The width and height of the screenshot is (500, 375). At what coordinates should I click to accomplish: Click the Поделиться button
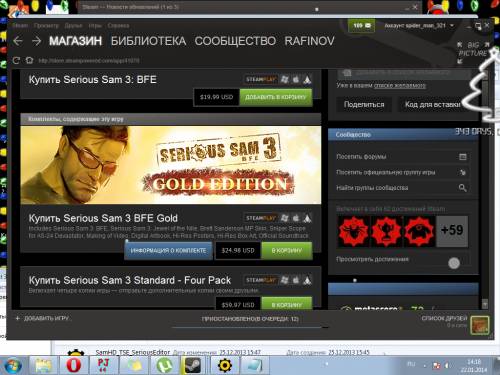[364, 105]
